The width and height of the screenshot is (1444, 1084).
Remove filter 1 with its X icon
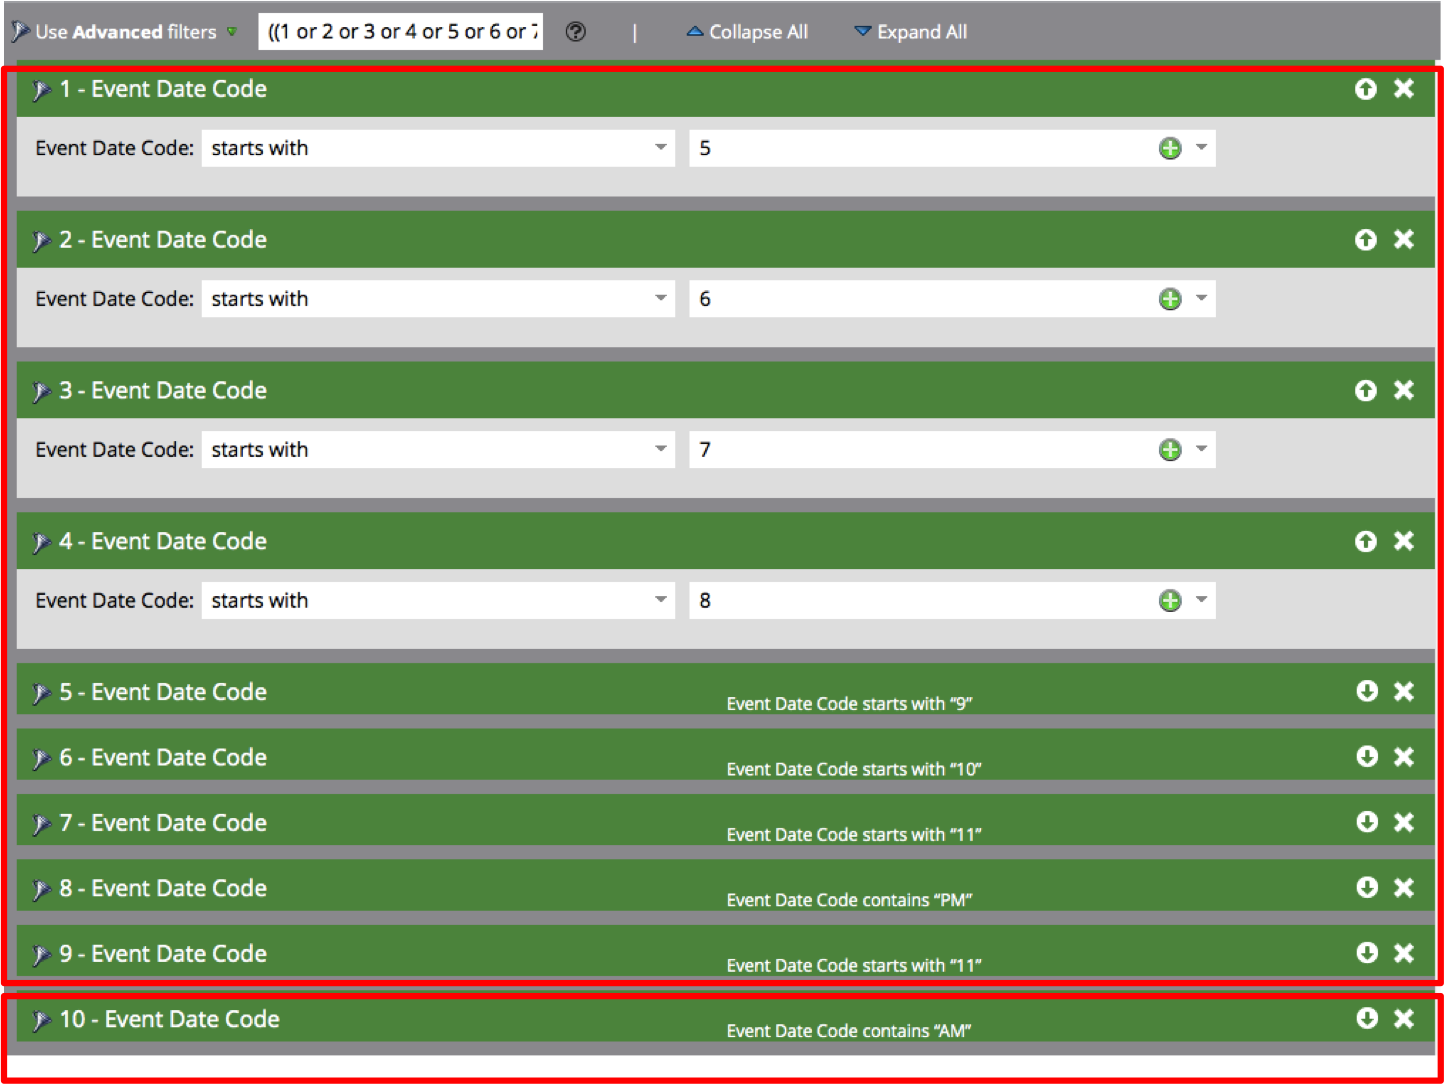pyautogui.click(x=1404, y=89)
